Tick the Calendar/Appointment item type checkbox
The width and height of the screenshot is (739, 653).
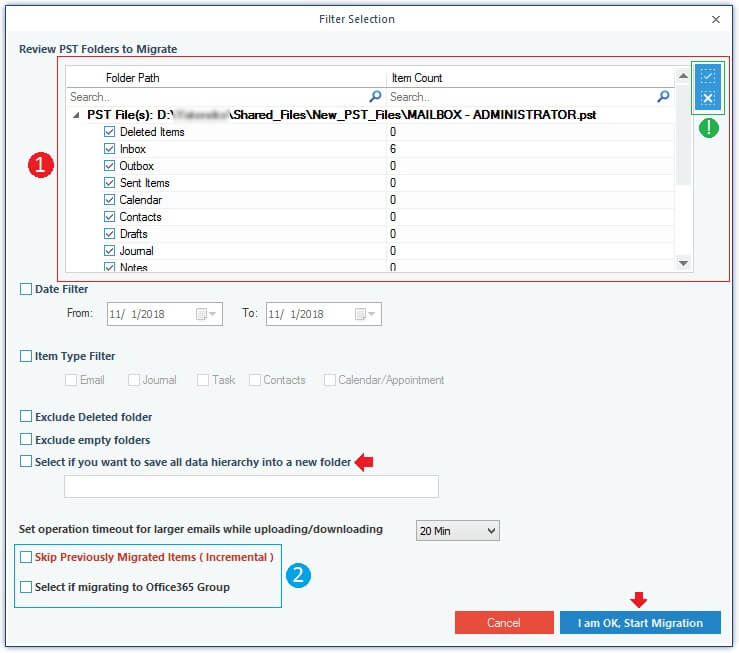pos(329,380)
